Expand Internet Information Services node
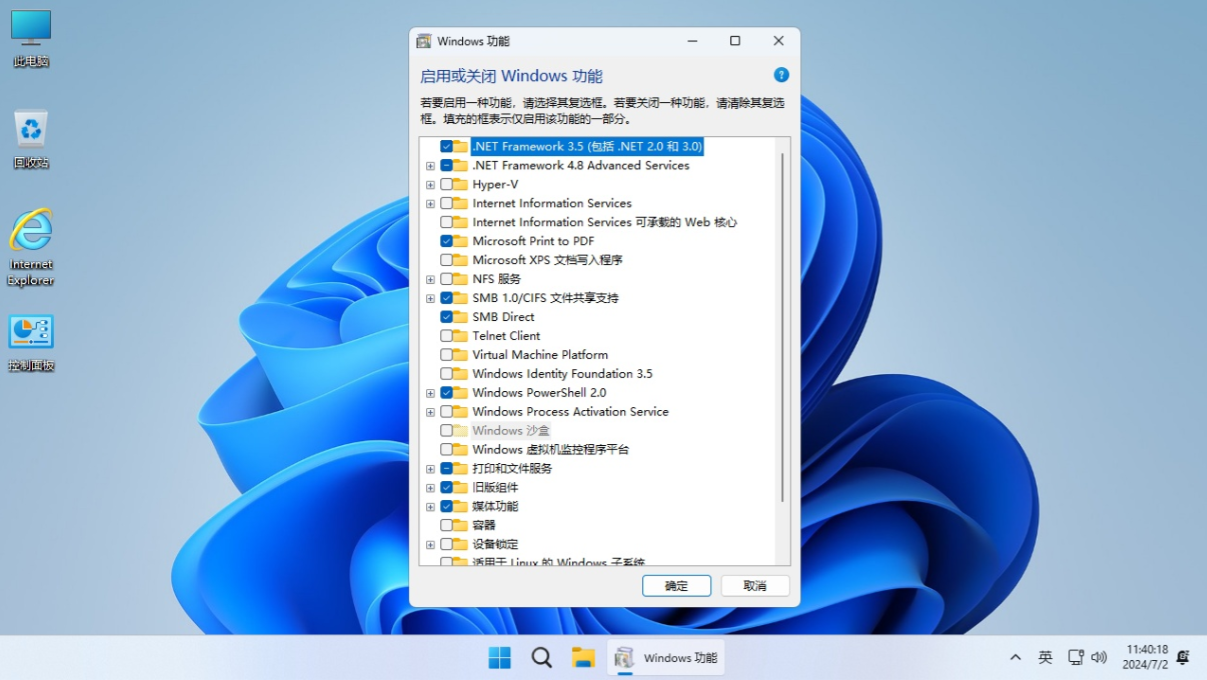 [x=430, y=203]
